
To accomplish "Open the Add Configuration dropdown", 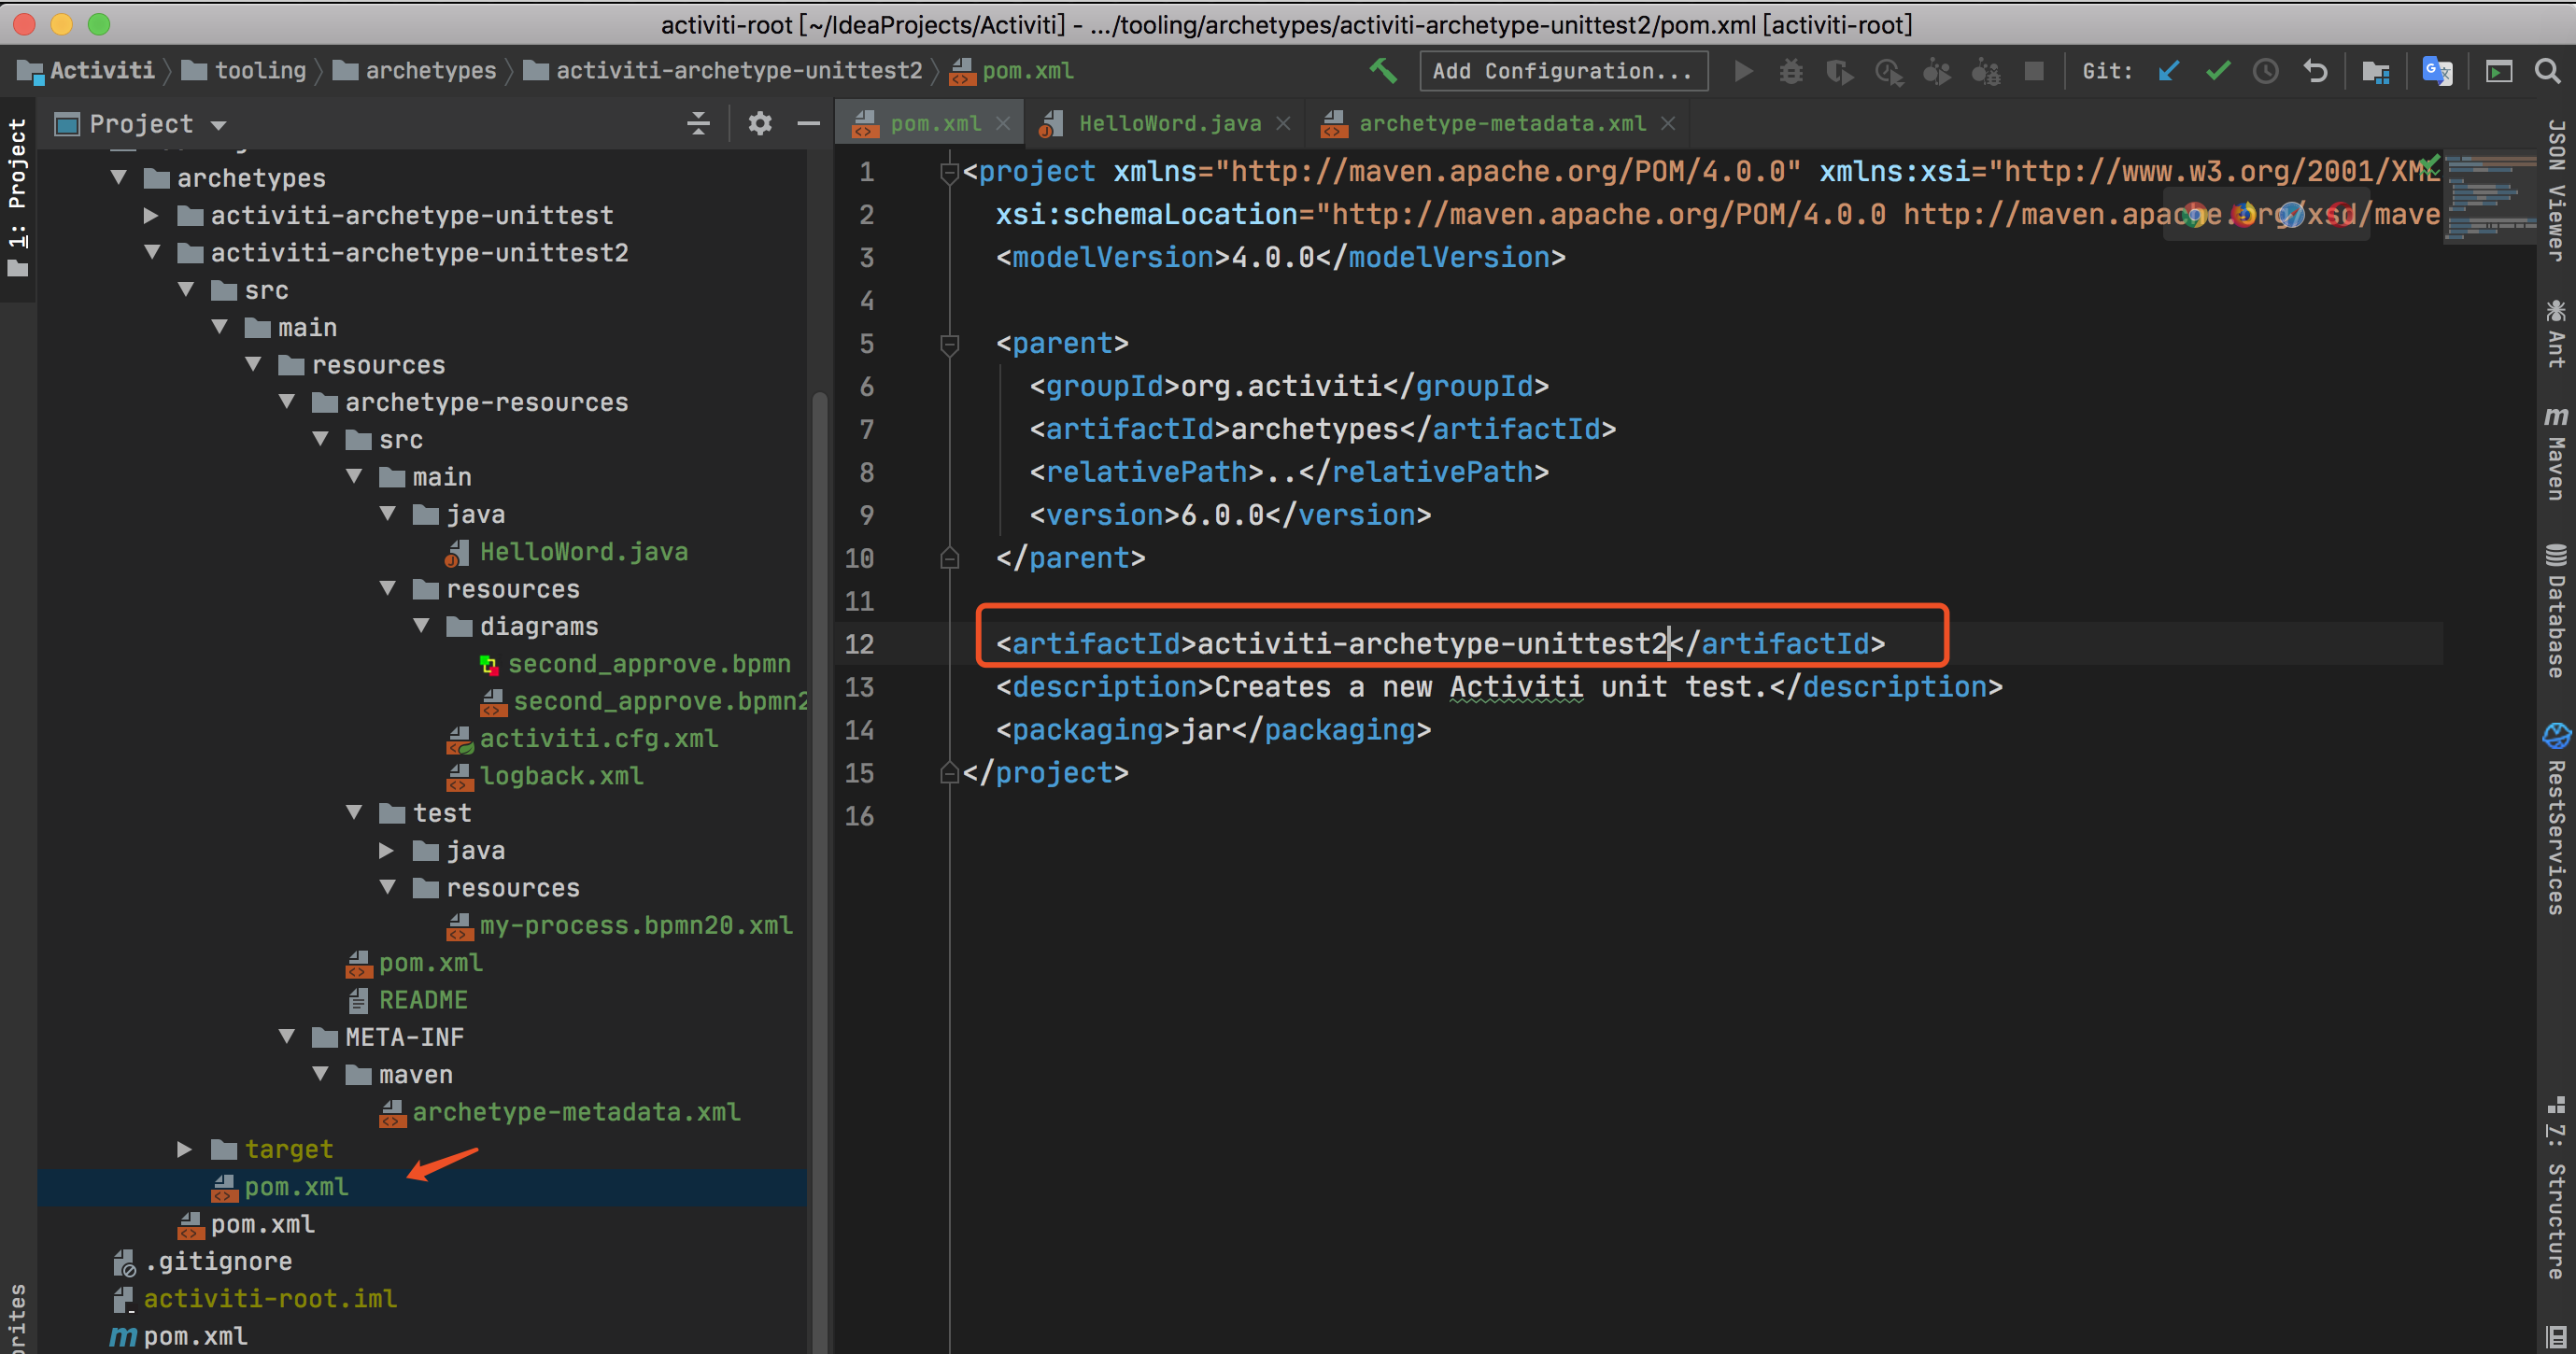I will coord(1563,71).
